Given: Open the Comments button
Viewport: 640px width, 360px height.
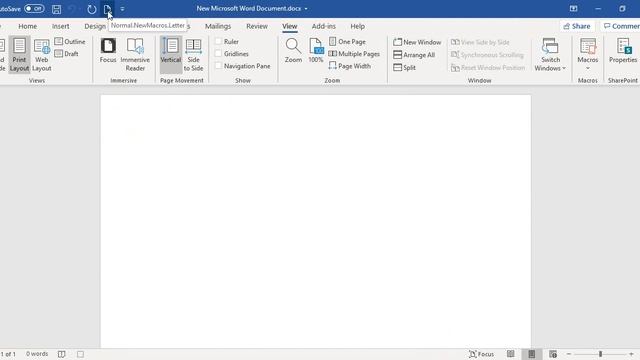Looking at the screenshot, I should point(621,26).
